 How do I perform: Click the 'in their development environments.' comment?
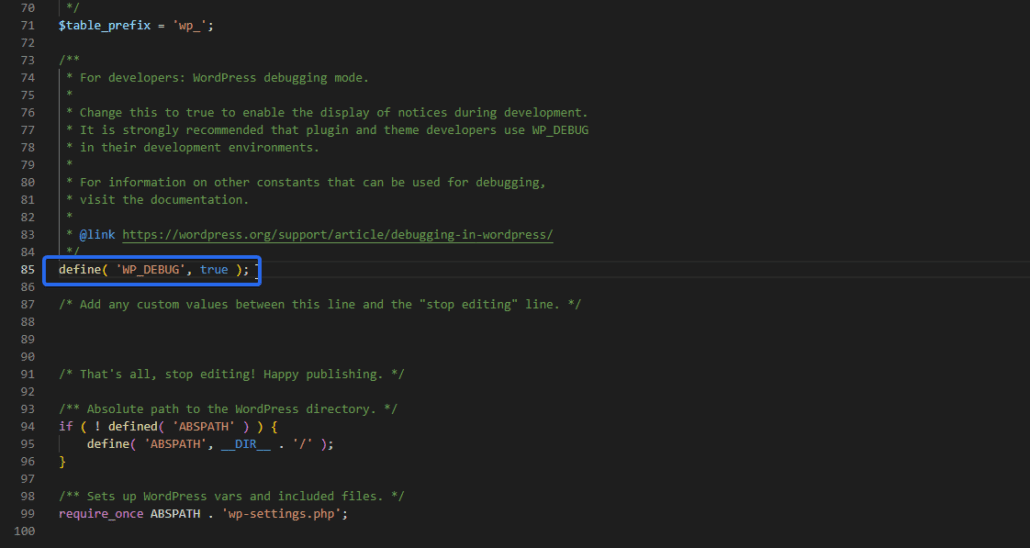click(199, 147)
